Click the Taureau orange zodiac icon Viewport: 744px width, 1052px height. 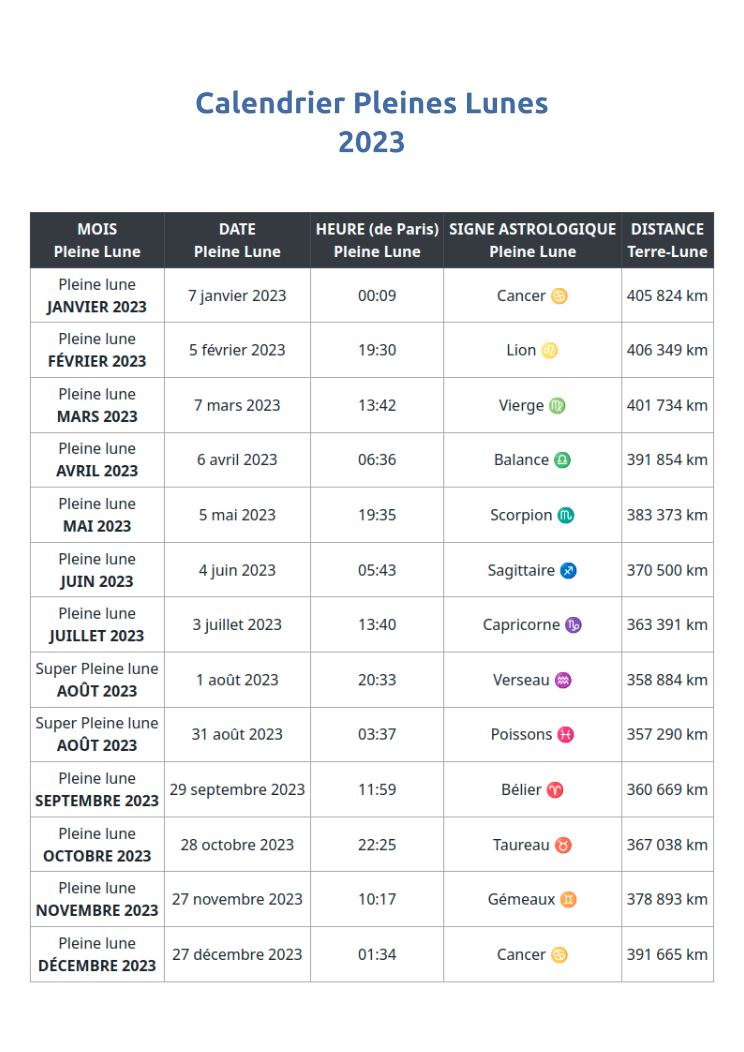coord(563,845)
